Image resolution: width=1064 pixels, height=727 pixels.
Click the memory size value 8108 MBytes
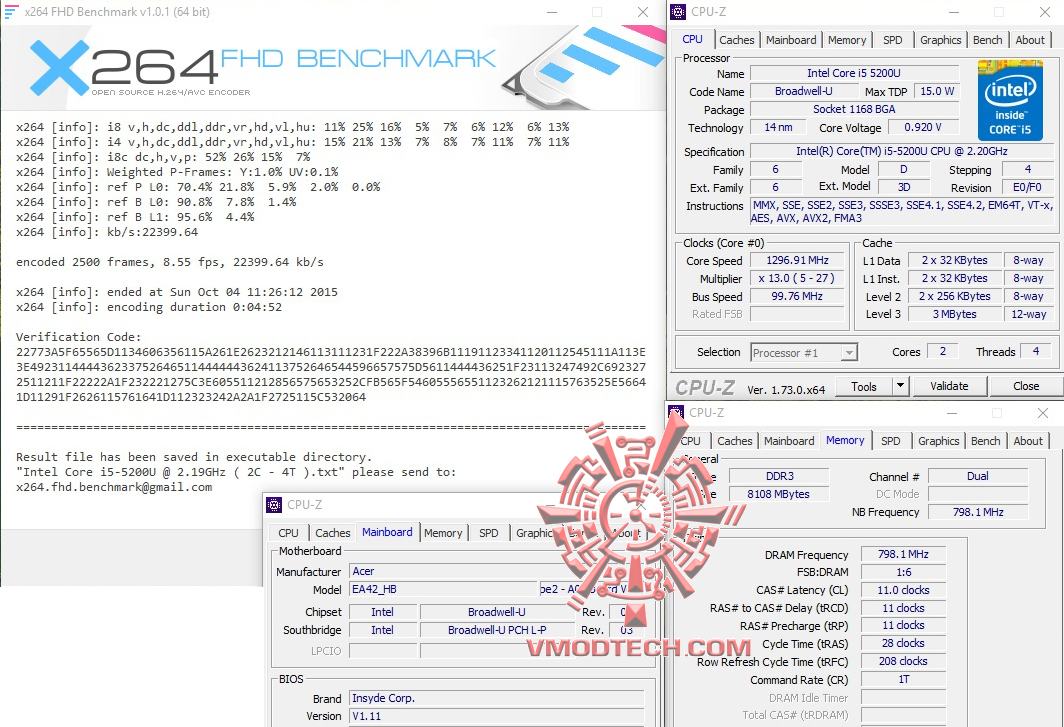click(x=779, y=494)
